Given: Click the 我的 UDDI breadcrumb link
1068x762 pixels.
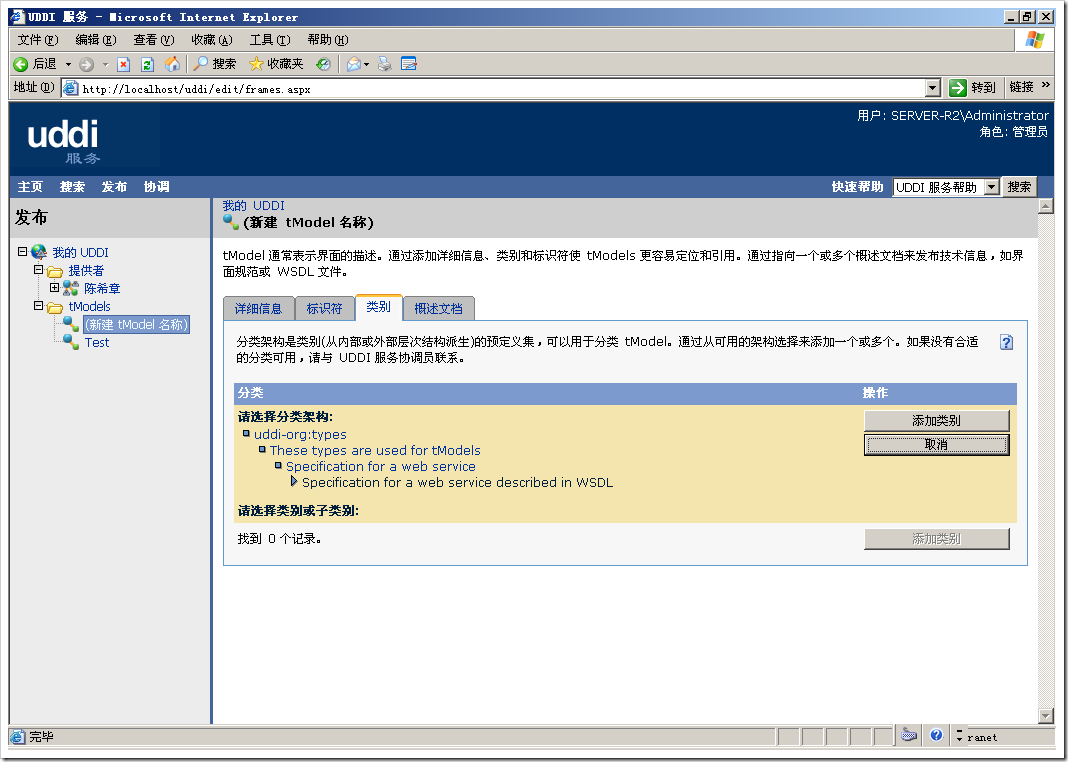Looking at the screenshot, I should 253,206.
